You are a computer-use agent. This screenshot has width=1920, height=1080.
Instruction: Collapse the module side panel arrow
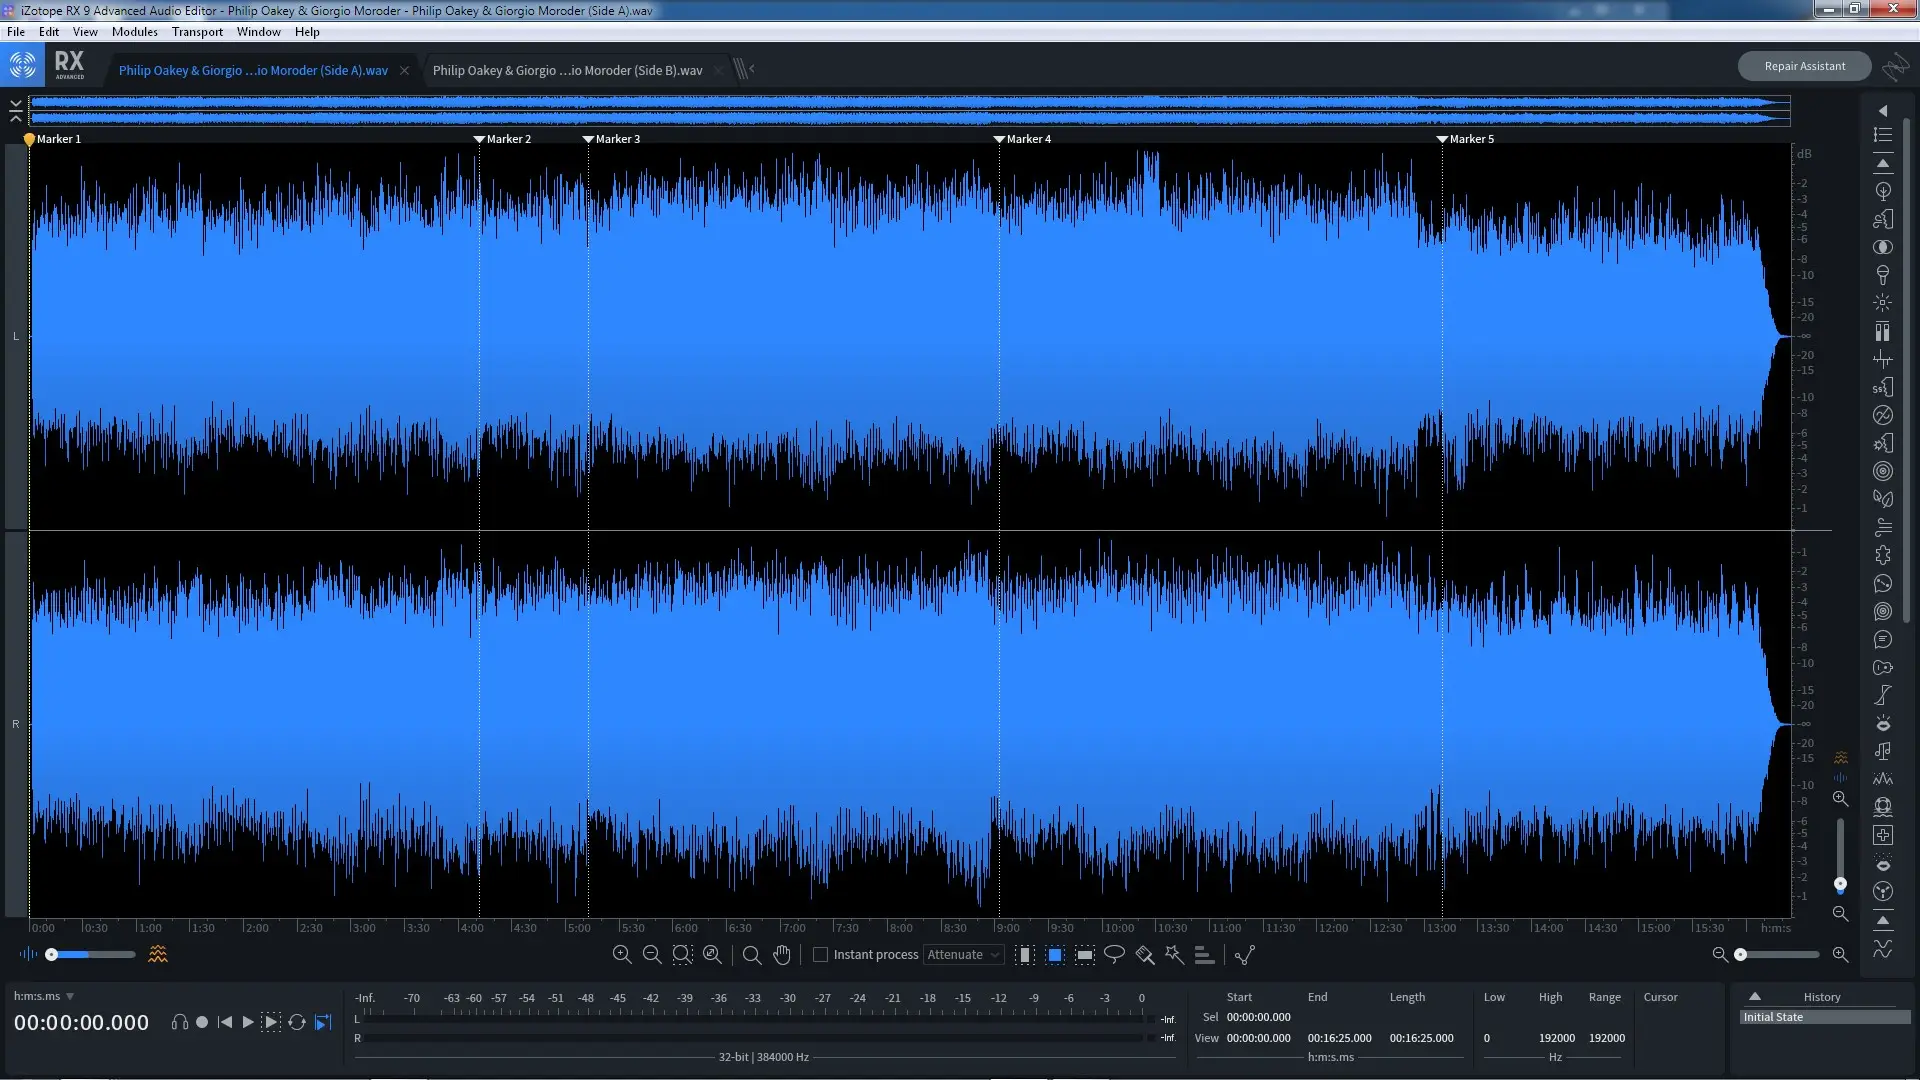(x=1883, y=110)
